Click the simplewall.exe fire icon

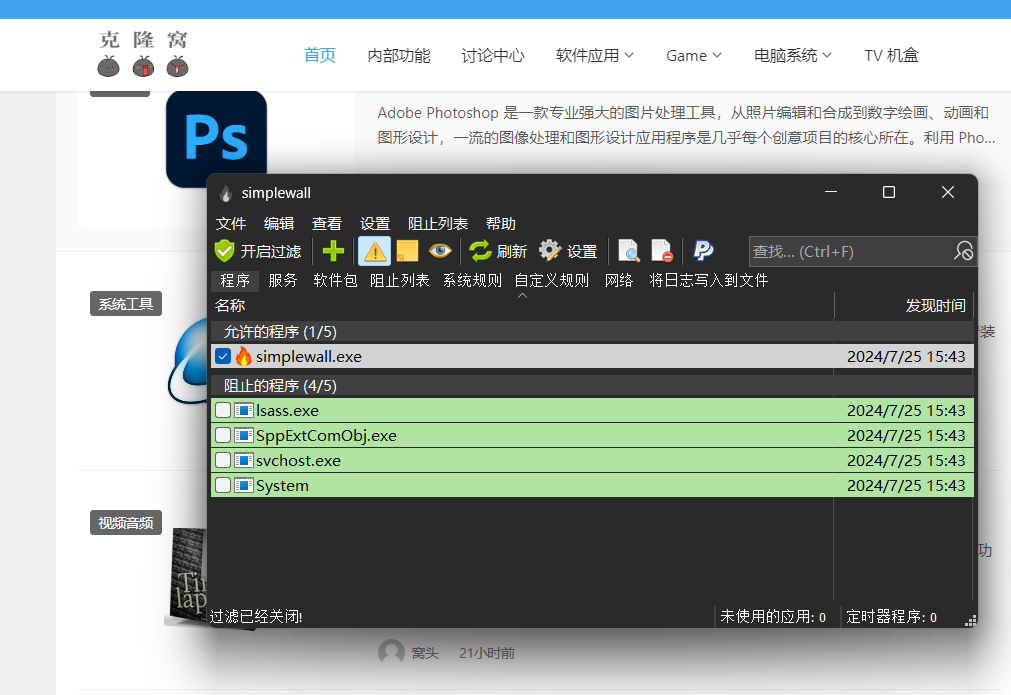point(244,356)
